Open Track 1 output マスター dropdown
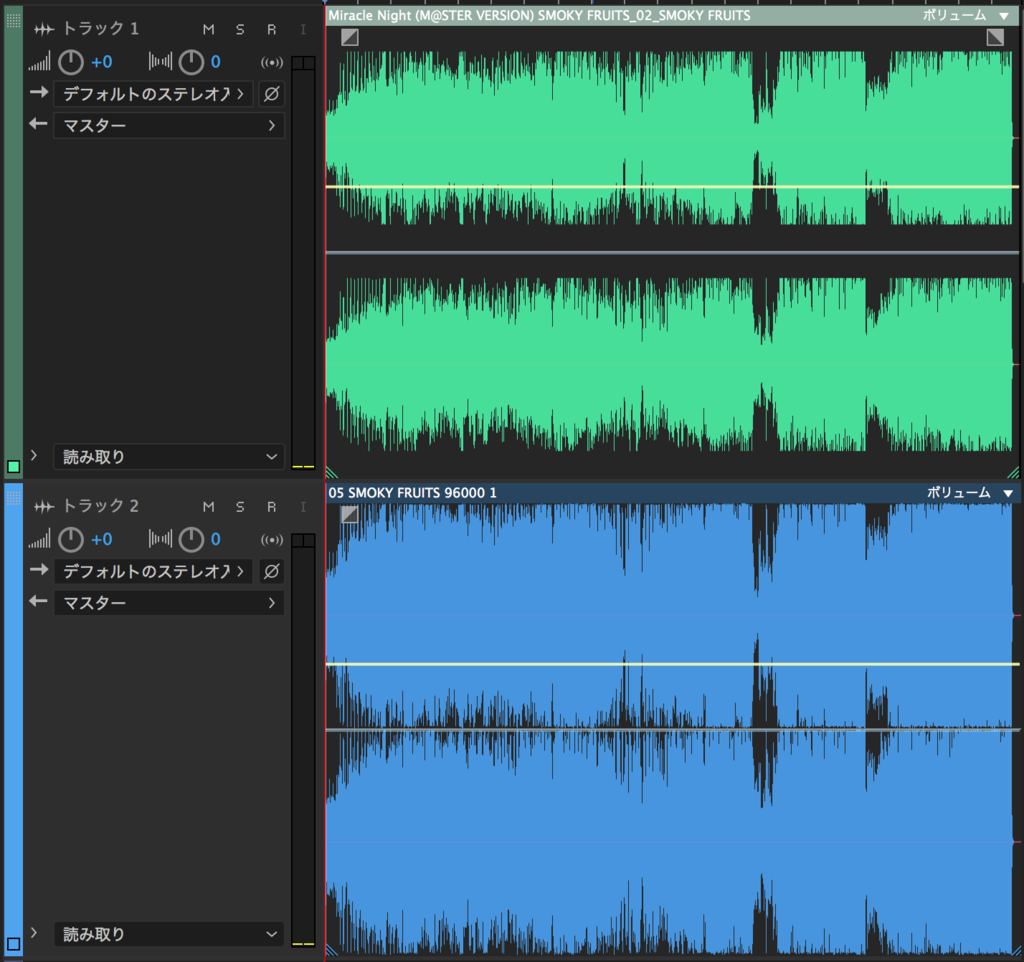Image resolution: width=1024 pixels, height=962 pixels. [169, 125]
